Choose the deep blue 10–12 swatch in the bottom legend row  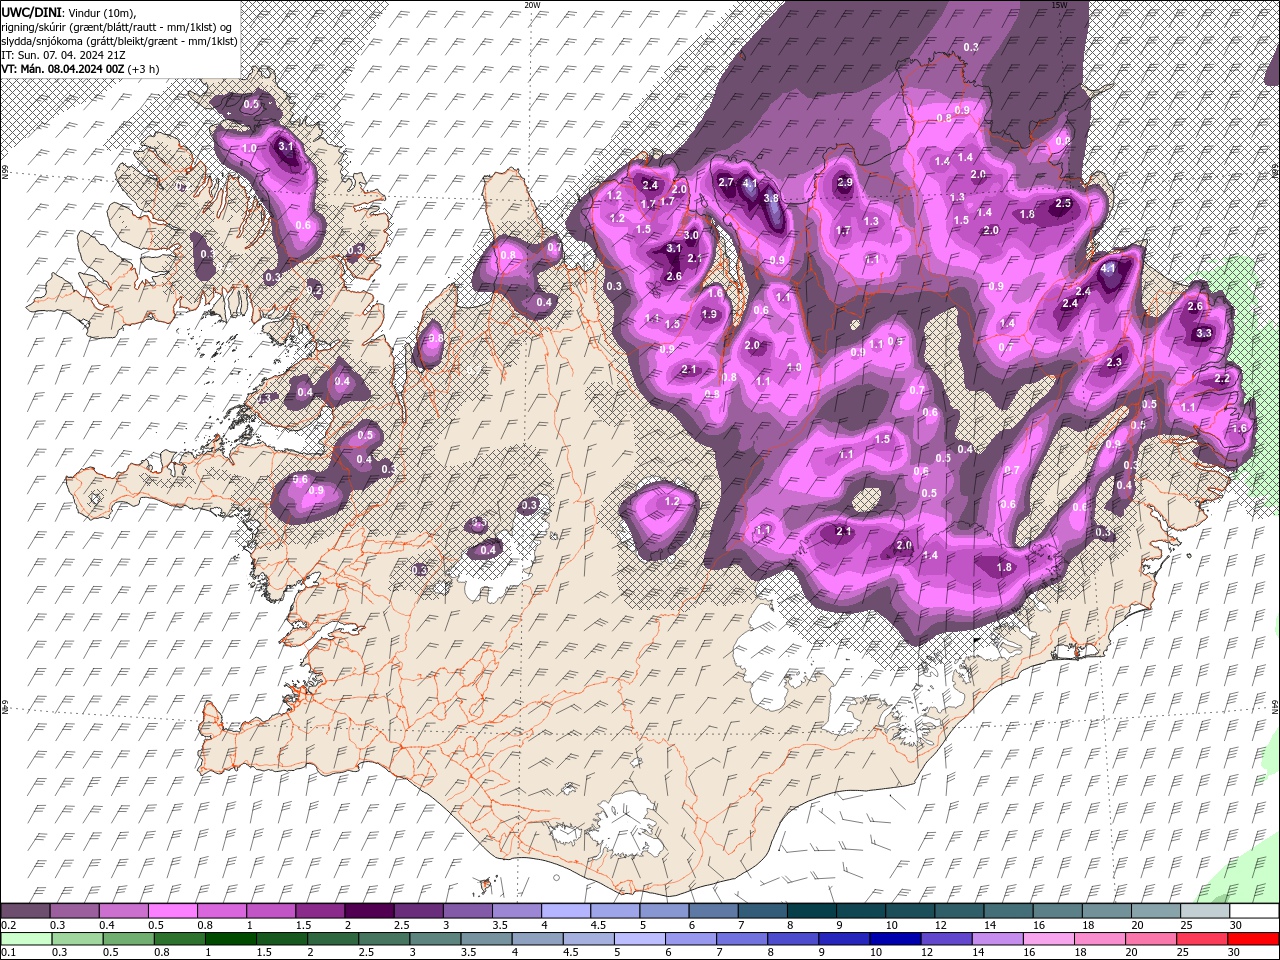pos(895,938)
